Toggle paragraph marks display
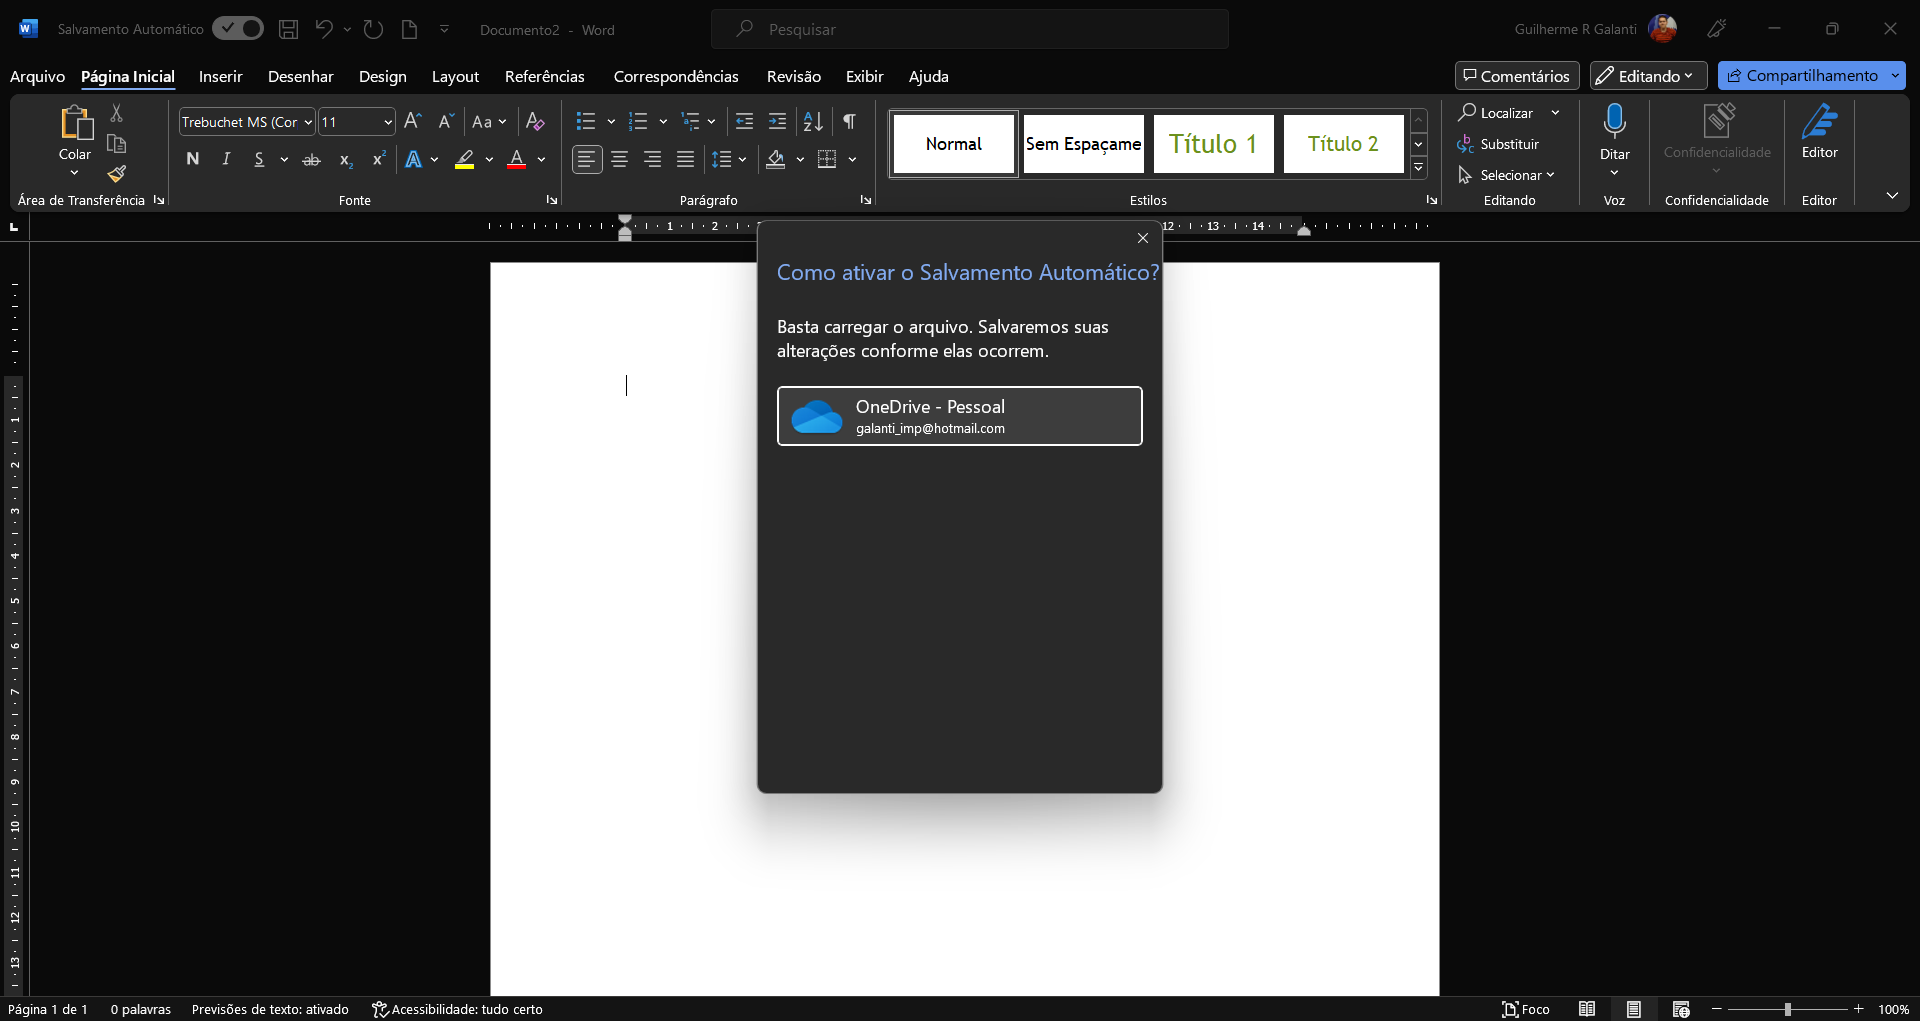1920x1021 pixels. click(849, 121)
